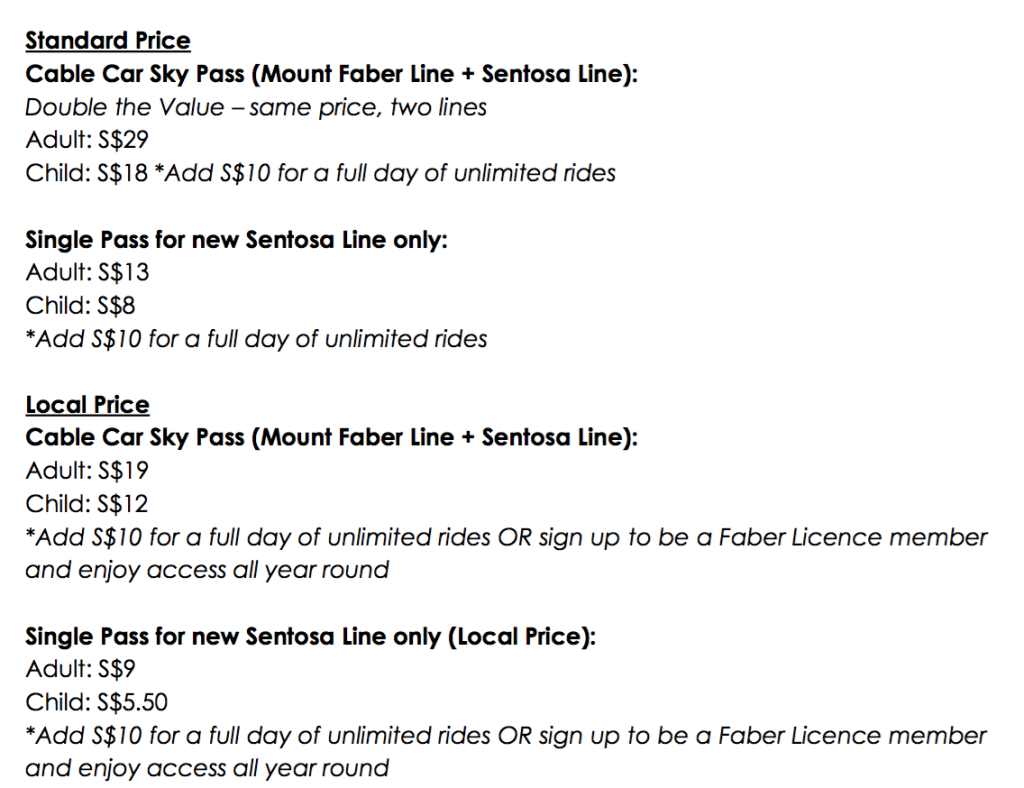The height and width of the screenshot is (788, 1024).
Task: Click the Adult: S$19 price line
Action: pos(87,471)
